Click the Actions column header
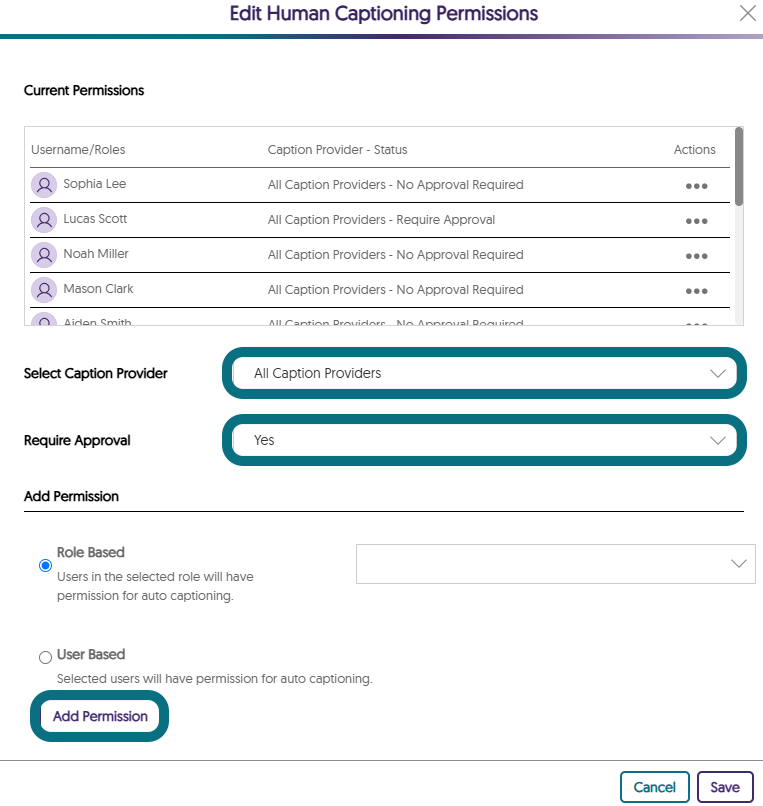This screenshot has height=806, width=763. tap(695, 150)
